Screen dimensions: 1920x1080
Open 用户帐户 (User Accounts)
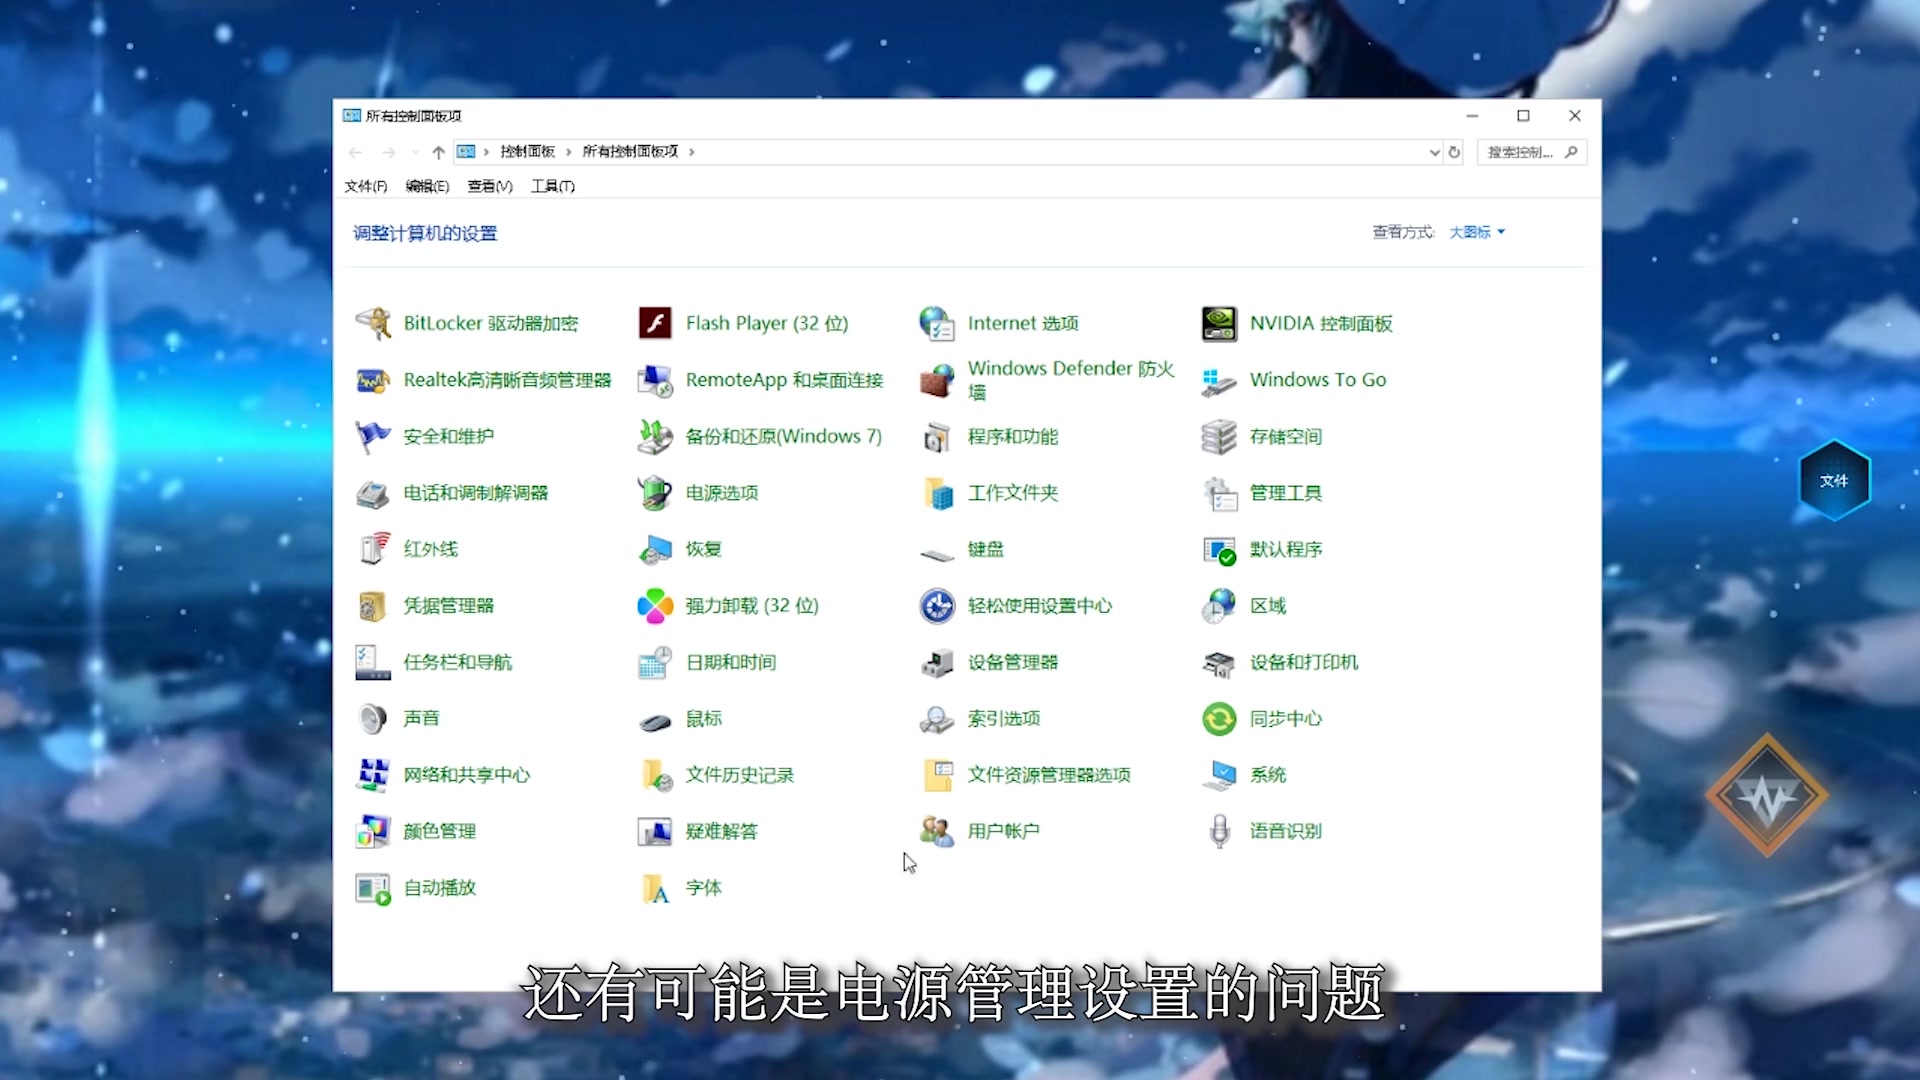tap(1003, 830)
